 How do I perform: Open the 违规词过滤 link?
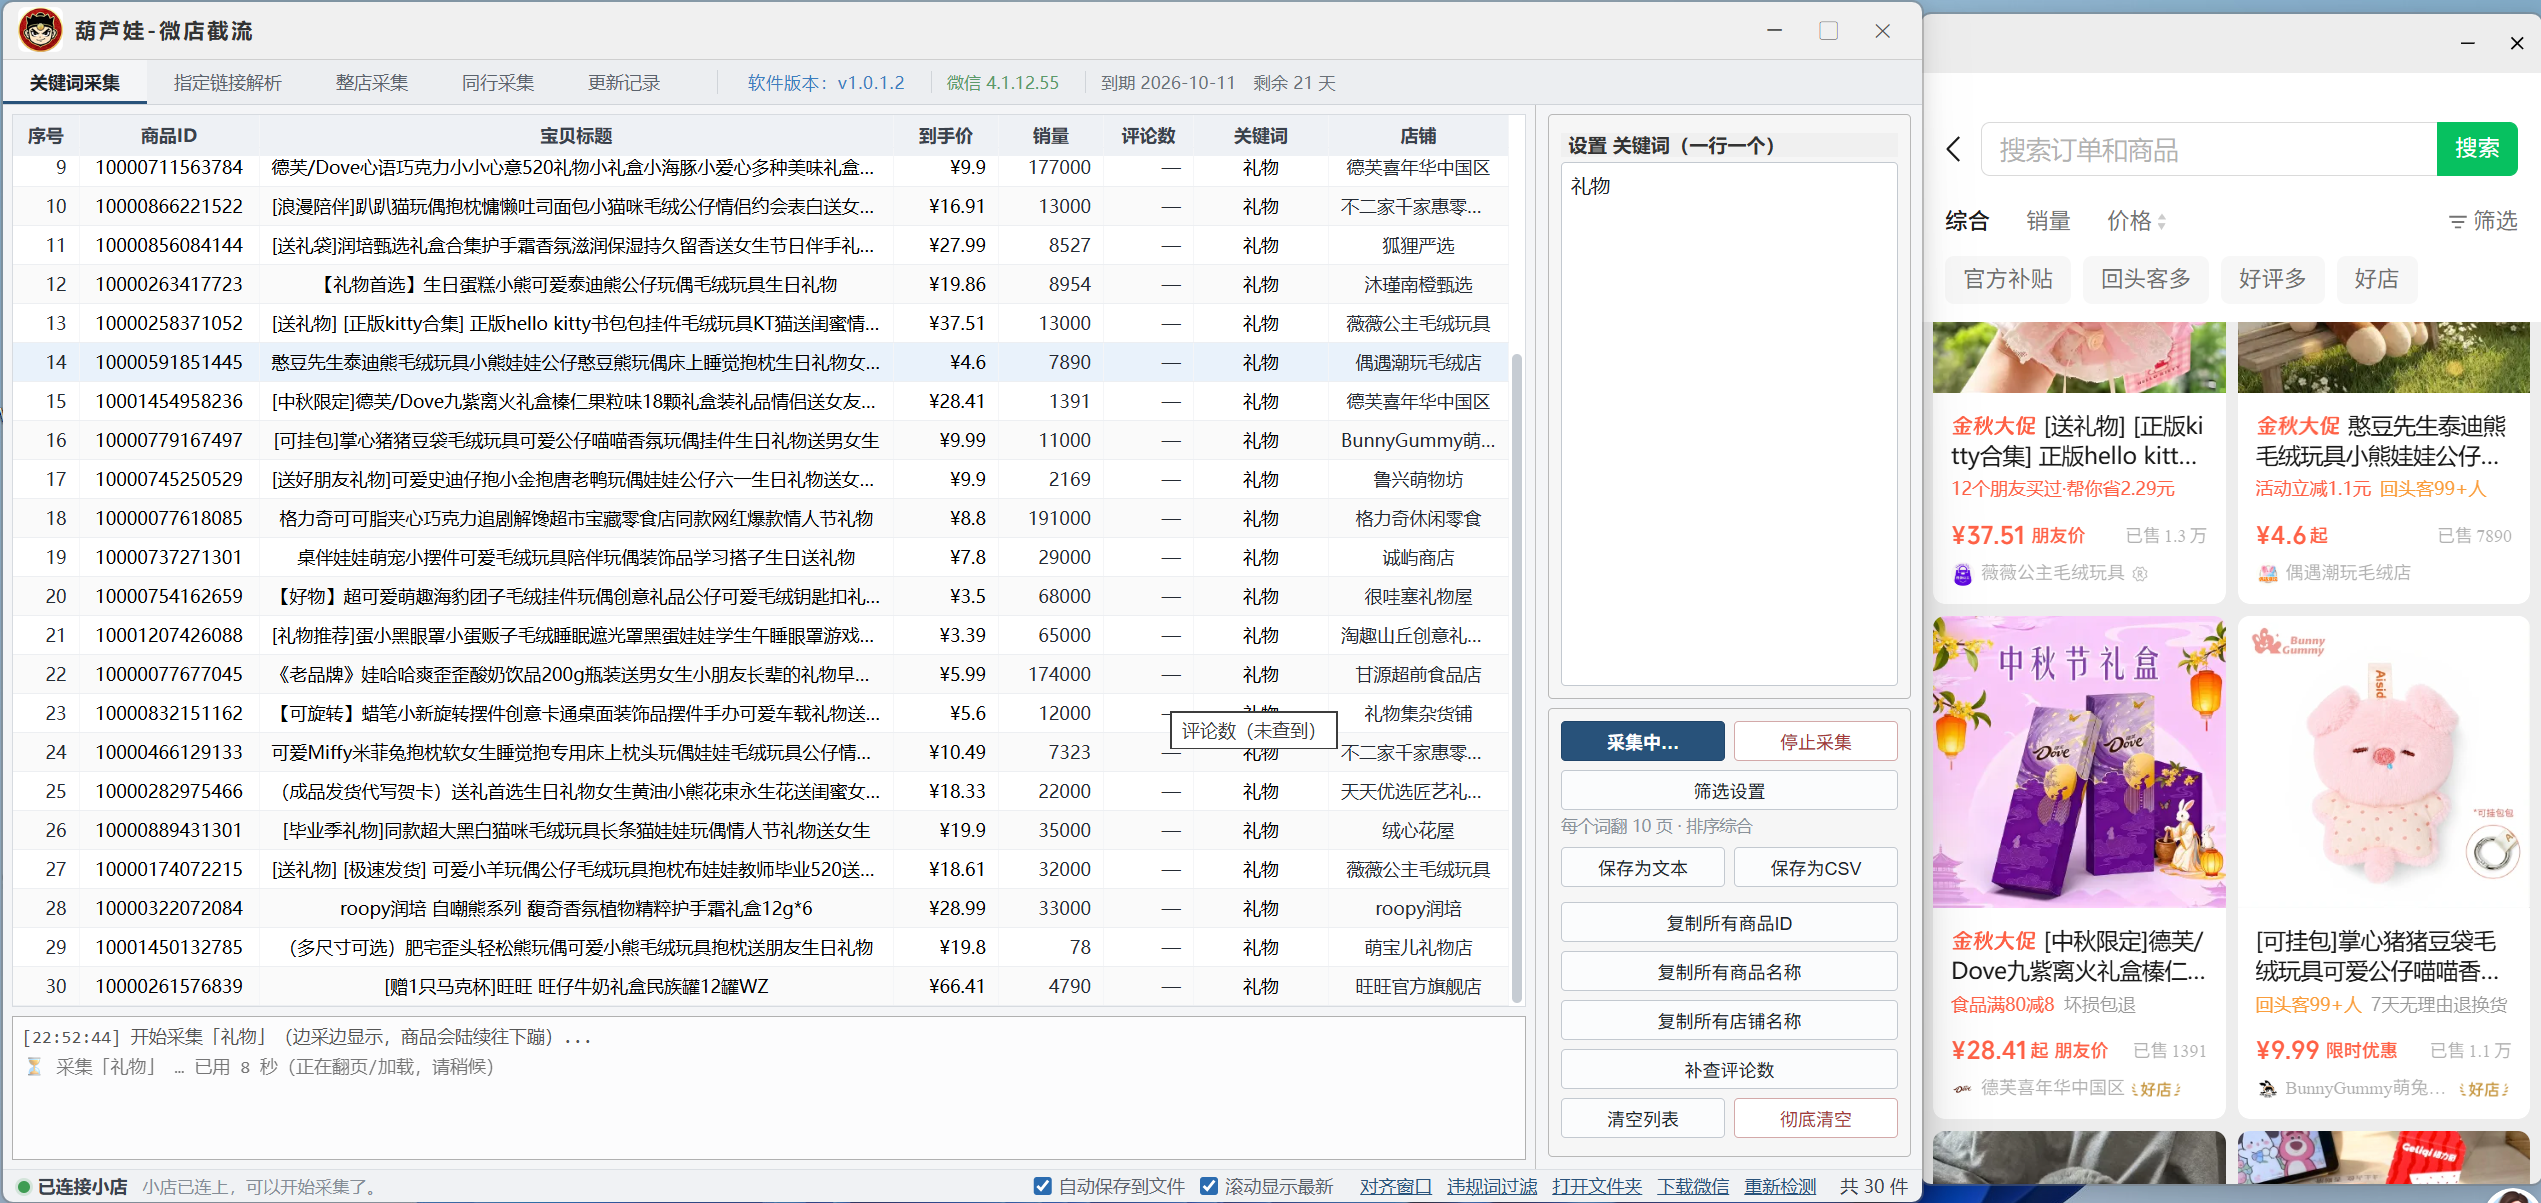tap(1491, 1187)
